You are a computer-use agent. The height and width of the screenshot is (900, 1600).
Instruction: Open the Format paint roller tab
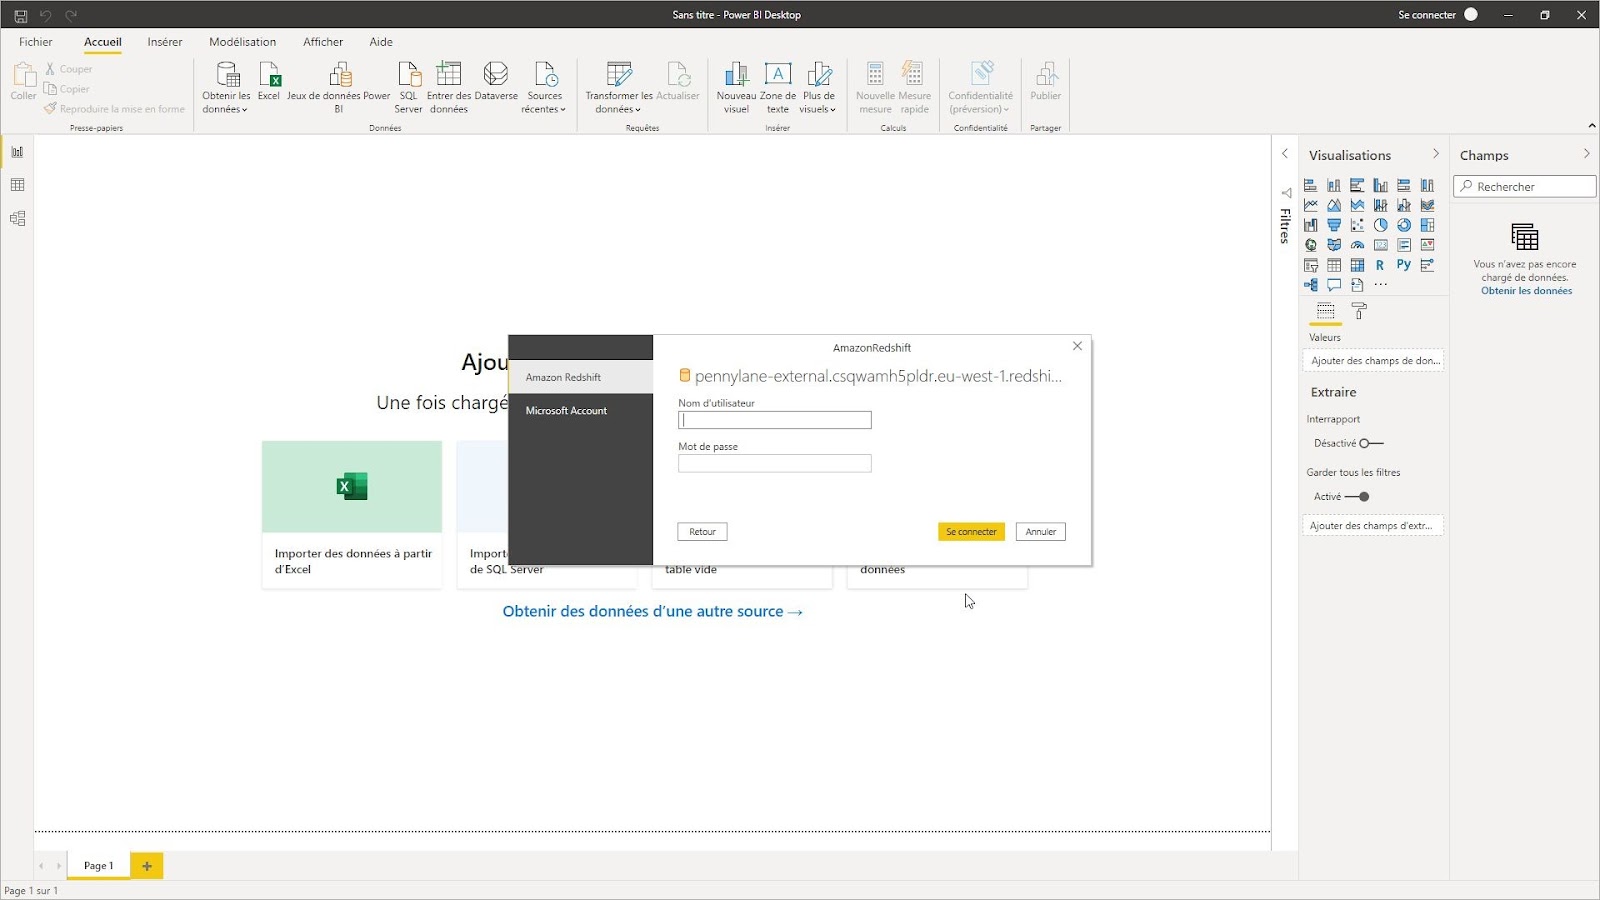click(1359, 312)
